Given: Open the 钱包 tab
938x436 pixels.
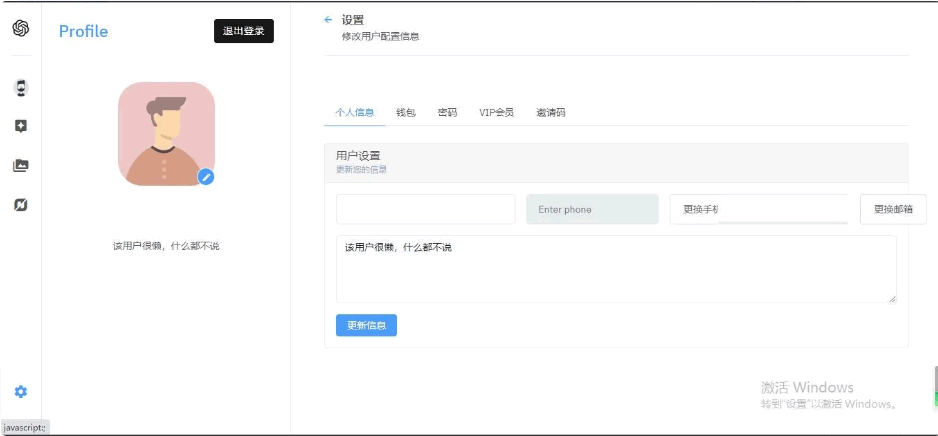Looking at the screenshot, I should [406, 113].
